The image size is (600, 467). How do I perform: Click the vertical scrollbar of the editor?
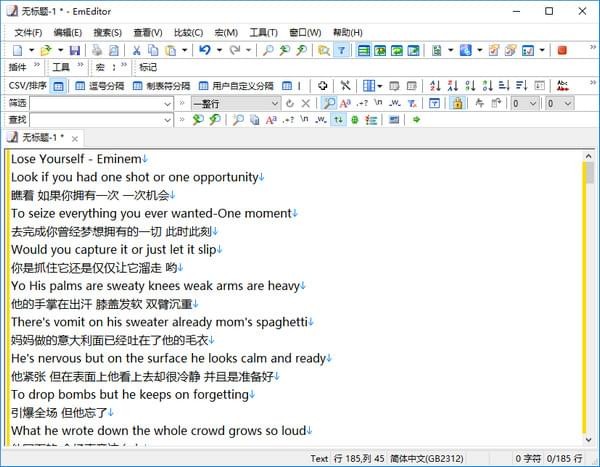click(587, 300)
